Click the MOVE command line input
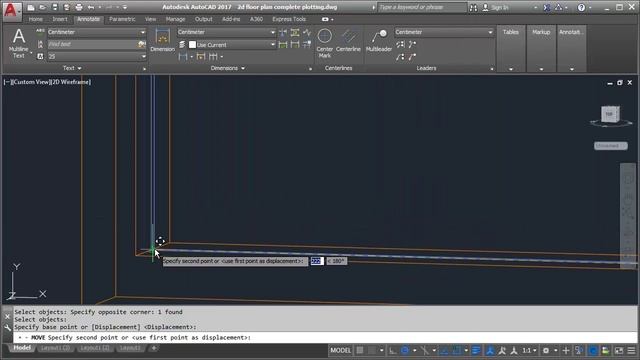The image size is (640, 360). click(x=325, y=338)
